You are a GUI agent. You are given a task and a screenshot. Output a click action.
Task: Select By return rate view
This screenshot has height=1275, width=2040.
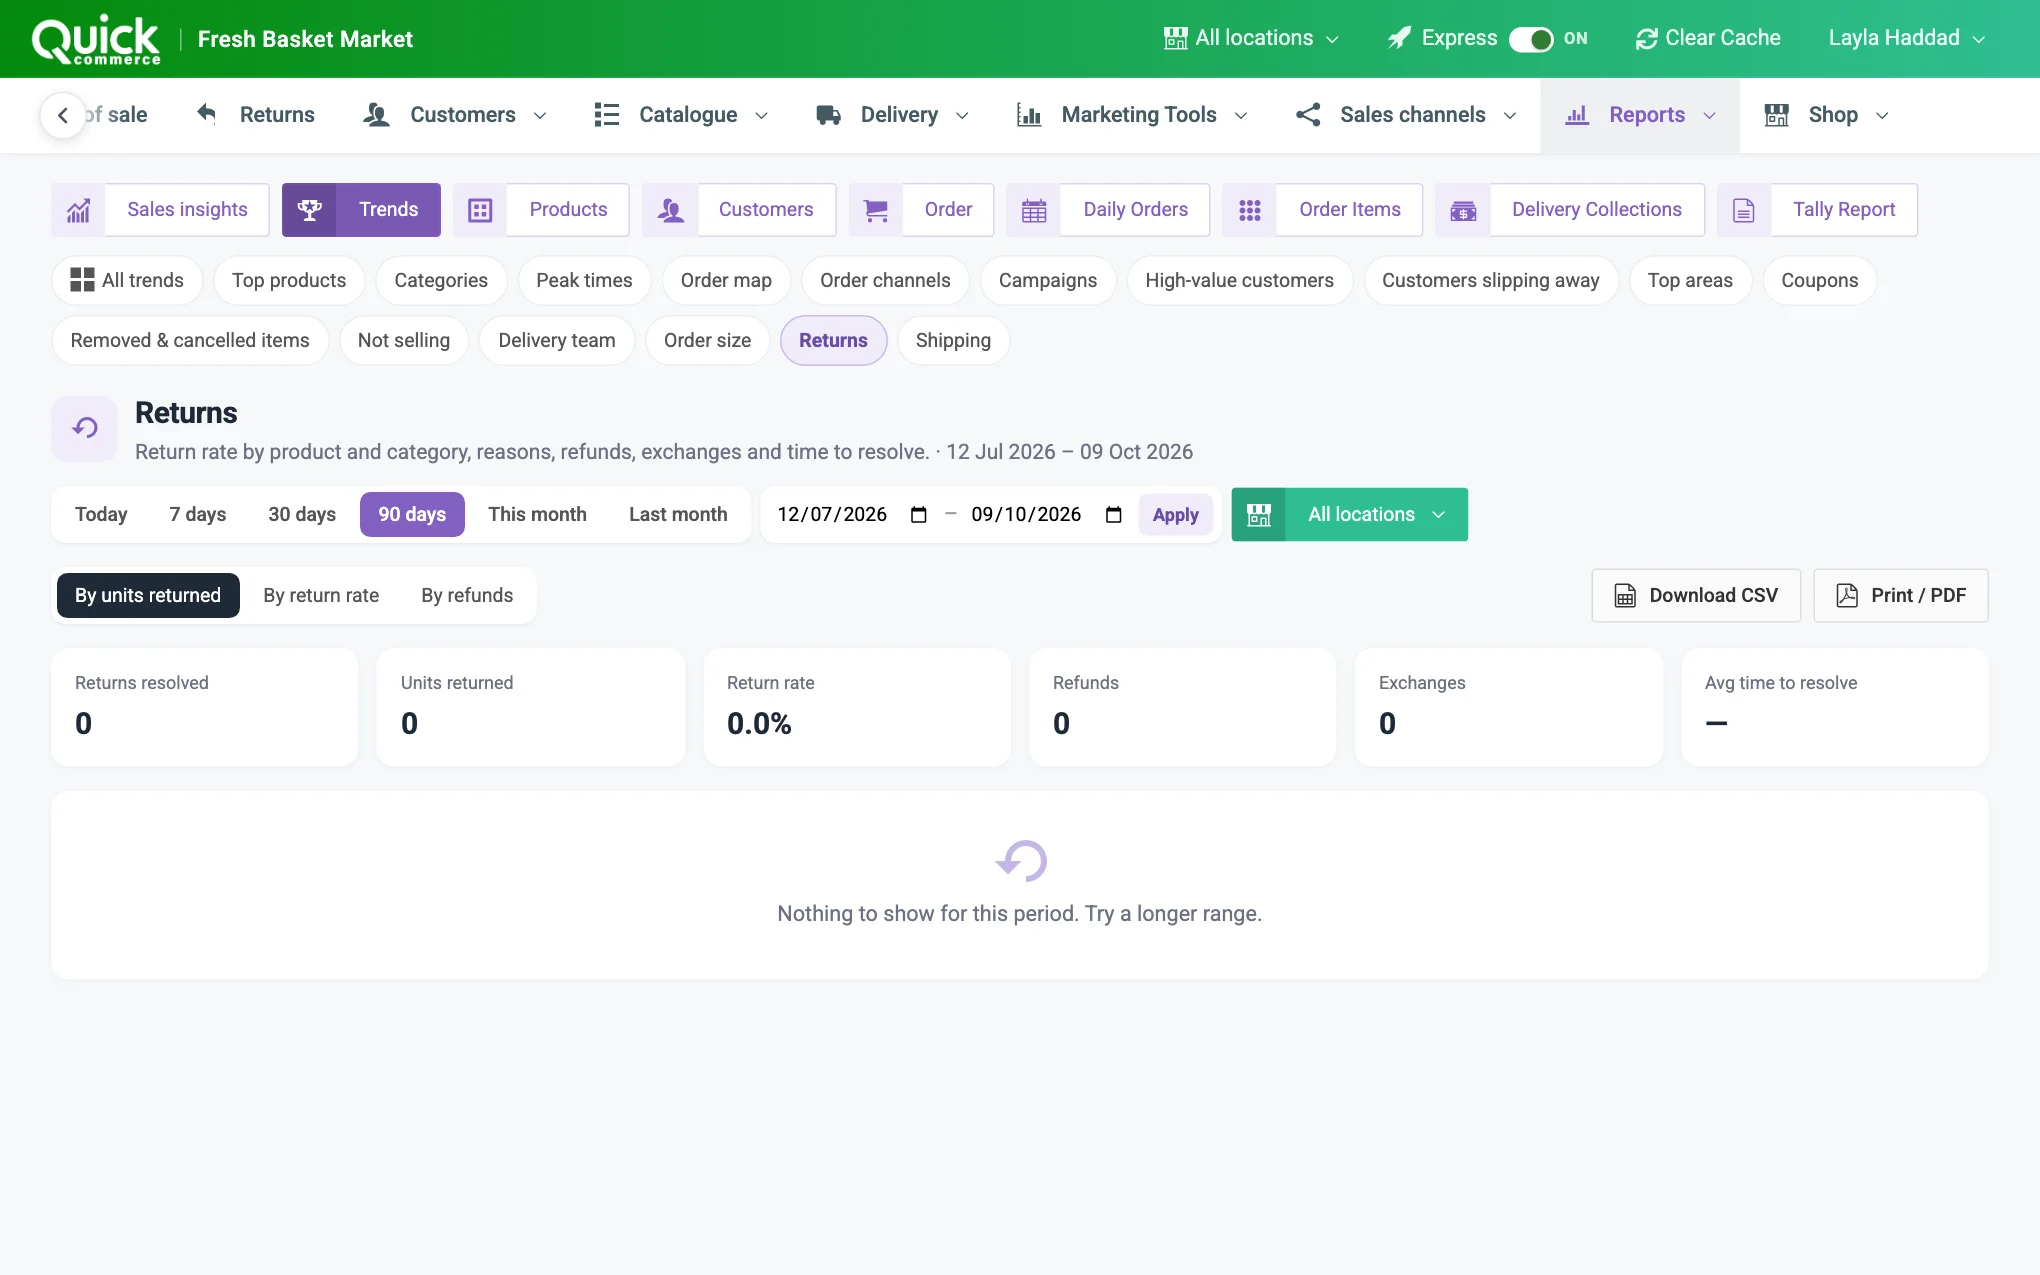point(321,596)
